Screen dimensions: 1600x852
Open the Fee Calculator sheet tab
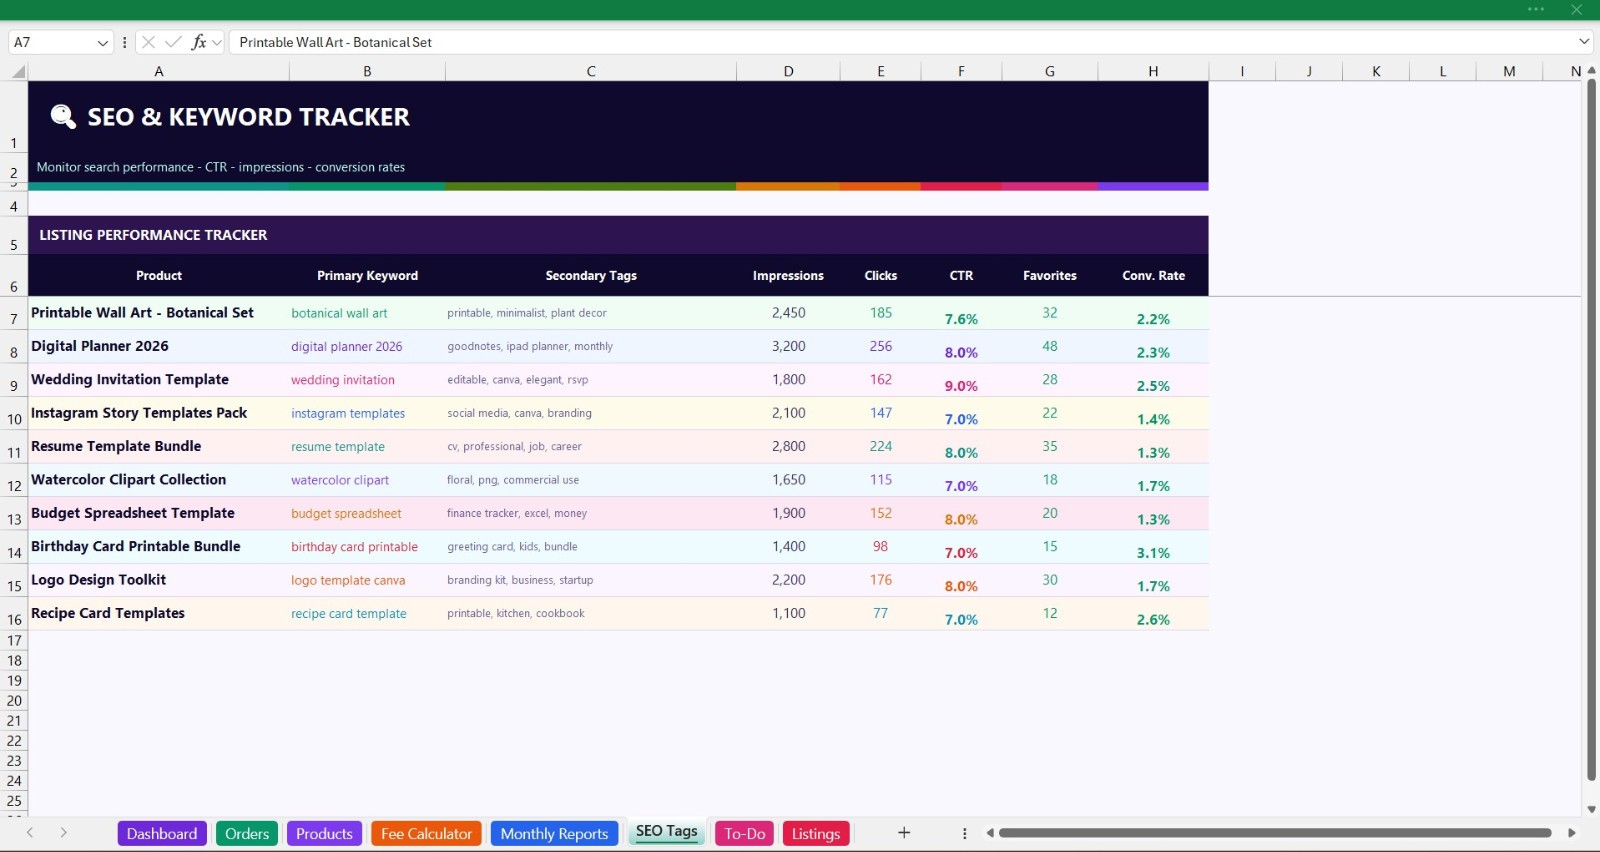(426, 833)
